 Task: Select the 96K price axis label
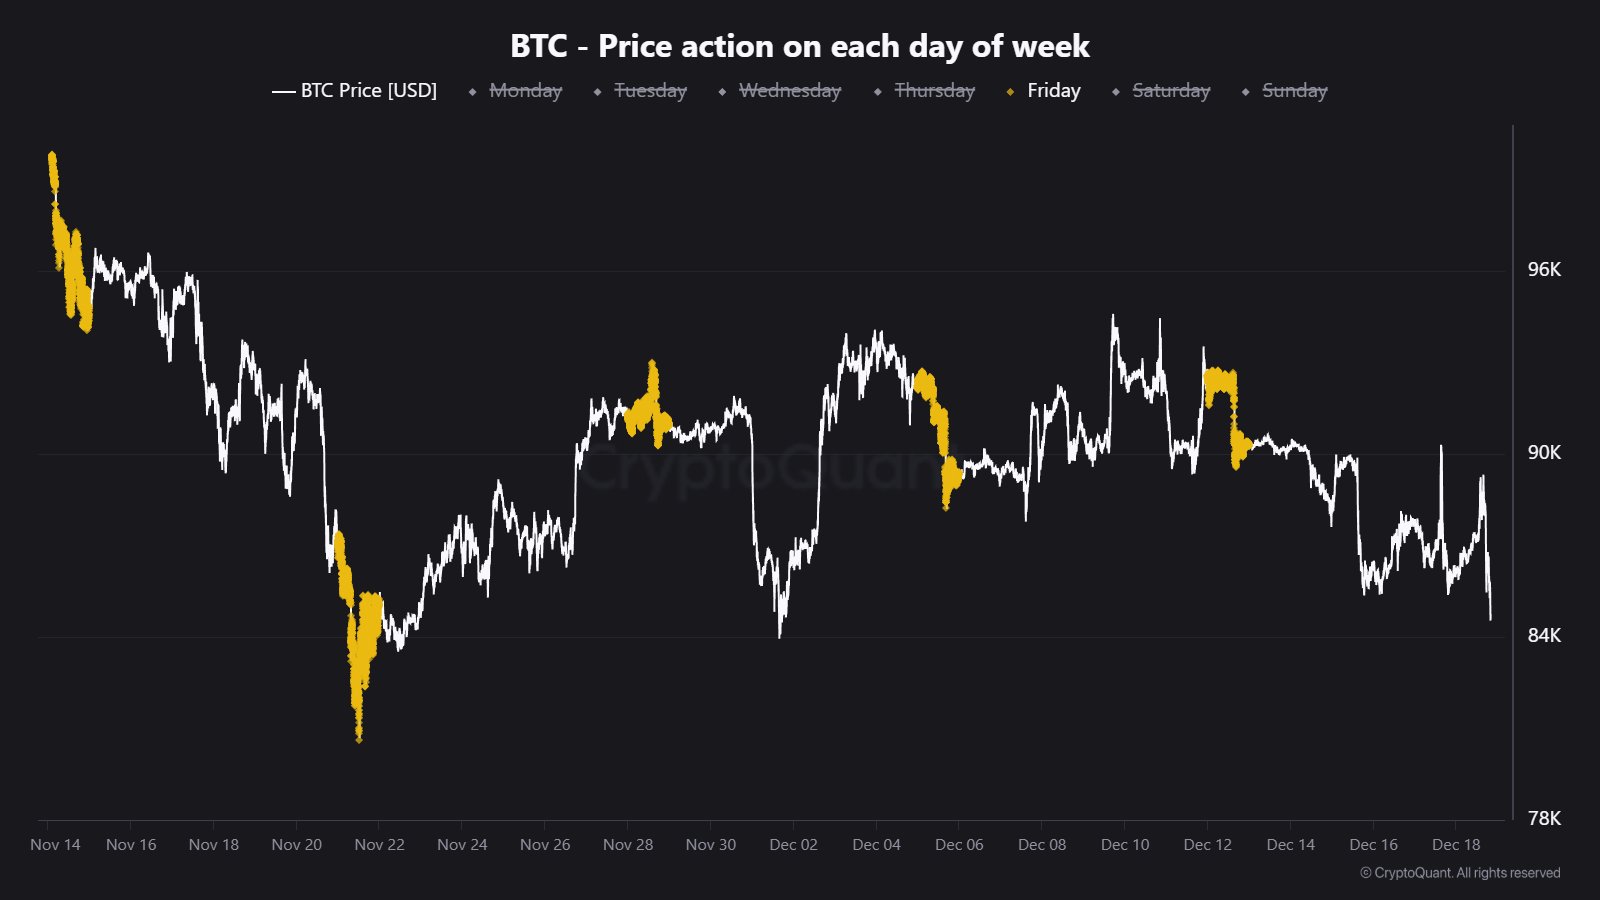click(x=1543, y=270)
